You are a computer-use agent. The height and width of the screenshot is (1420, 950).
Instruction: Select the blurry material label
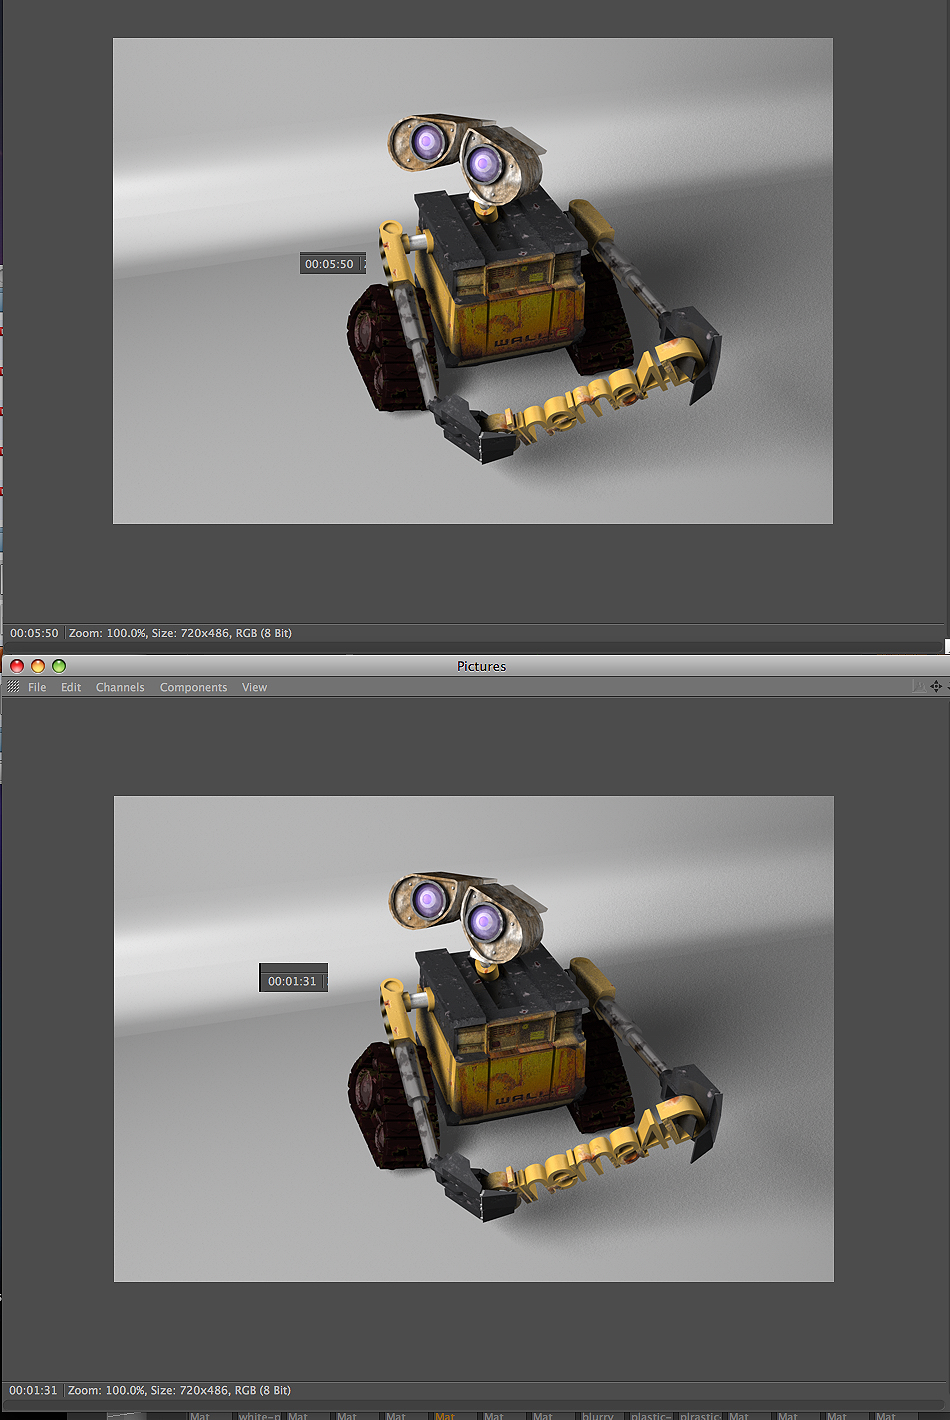pyautogui.click(x=598, y=1415)
